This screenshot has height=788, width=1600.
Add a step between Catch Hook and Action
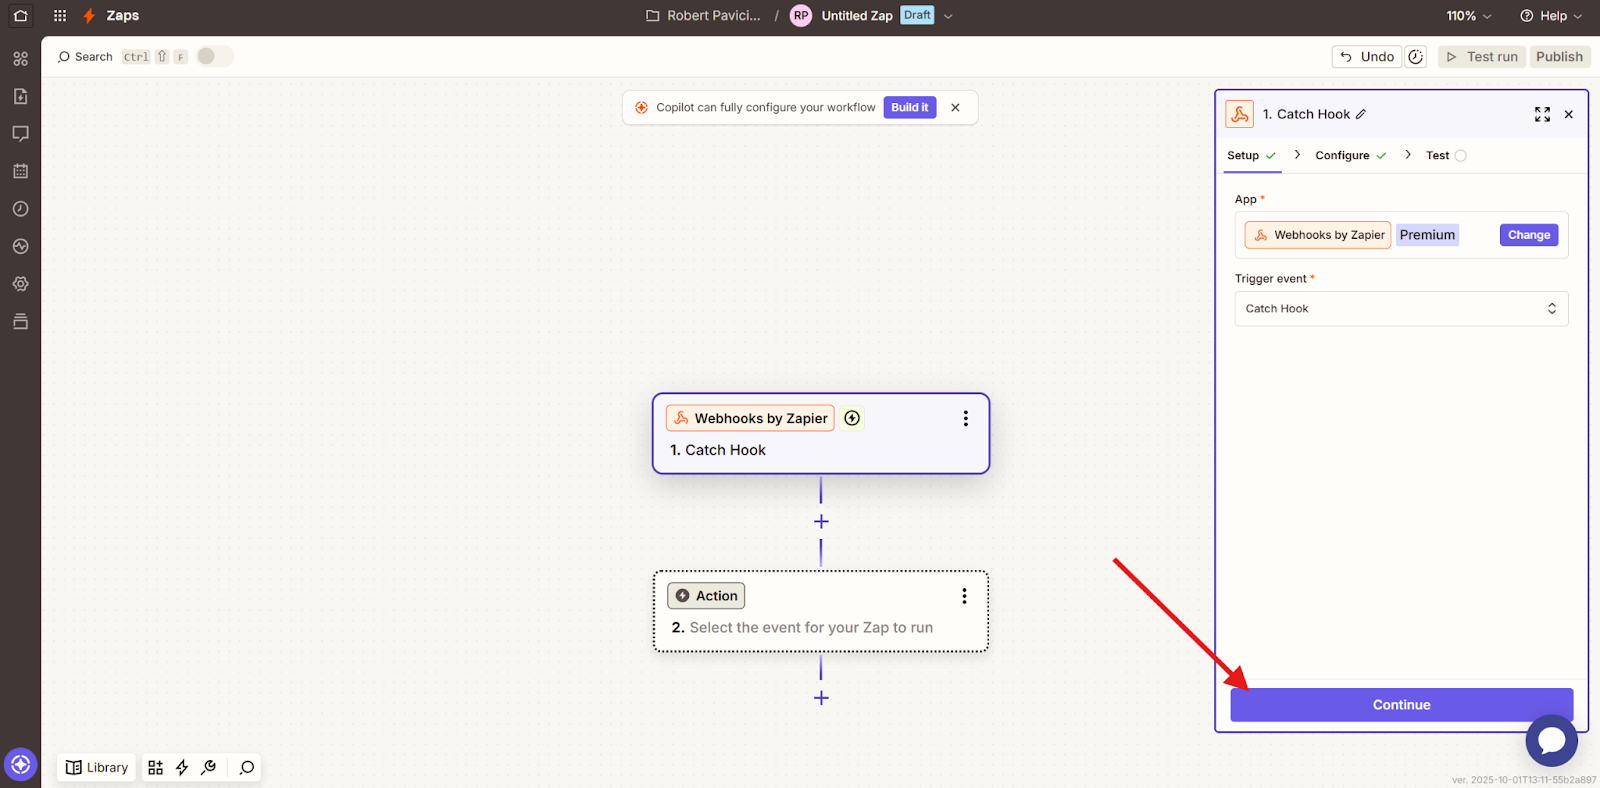pyautogui.click(x=821, y=522)
